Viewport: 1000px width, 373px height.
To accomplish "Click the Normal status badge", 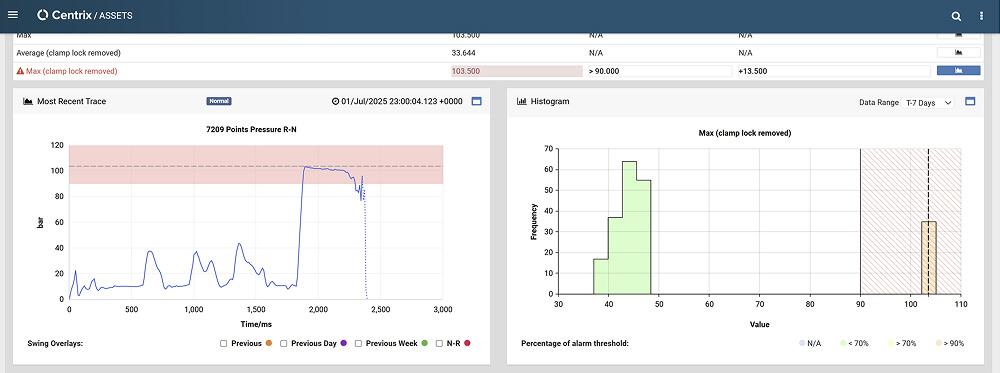I will pos(219,101).
